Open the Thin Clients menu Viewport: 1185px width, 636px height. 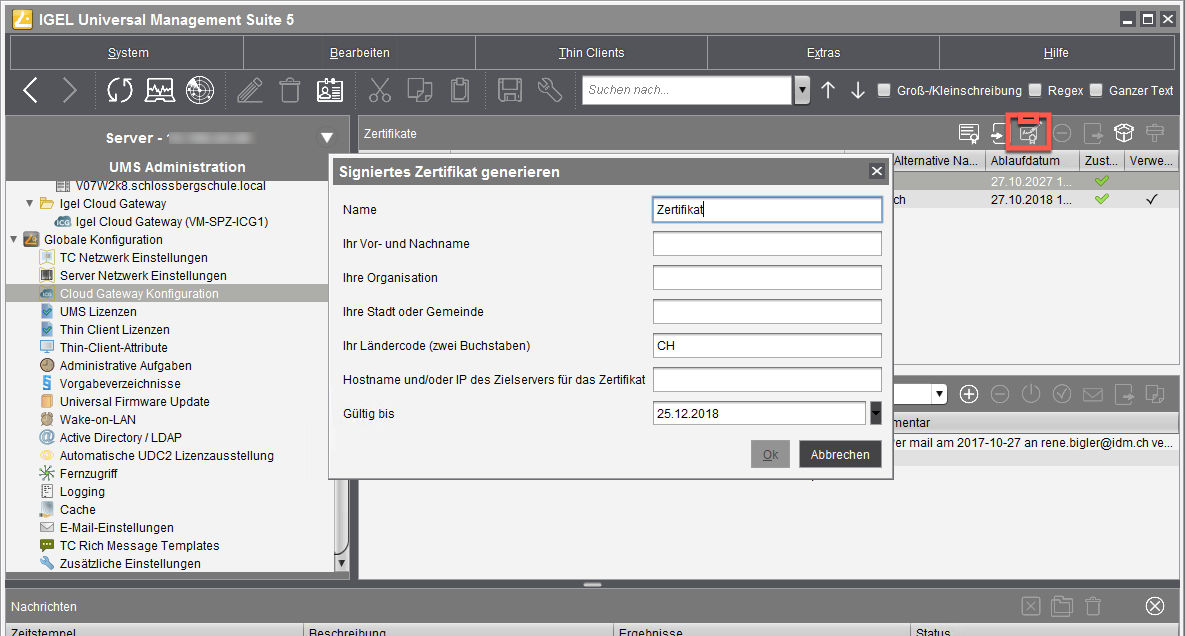point(590,52)
